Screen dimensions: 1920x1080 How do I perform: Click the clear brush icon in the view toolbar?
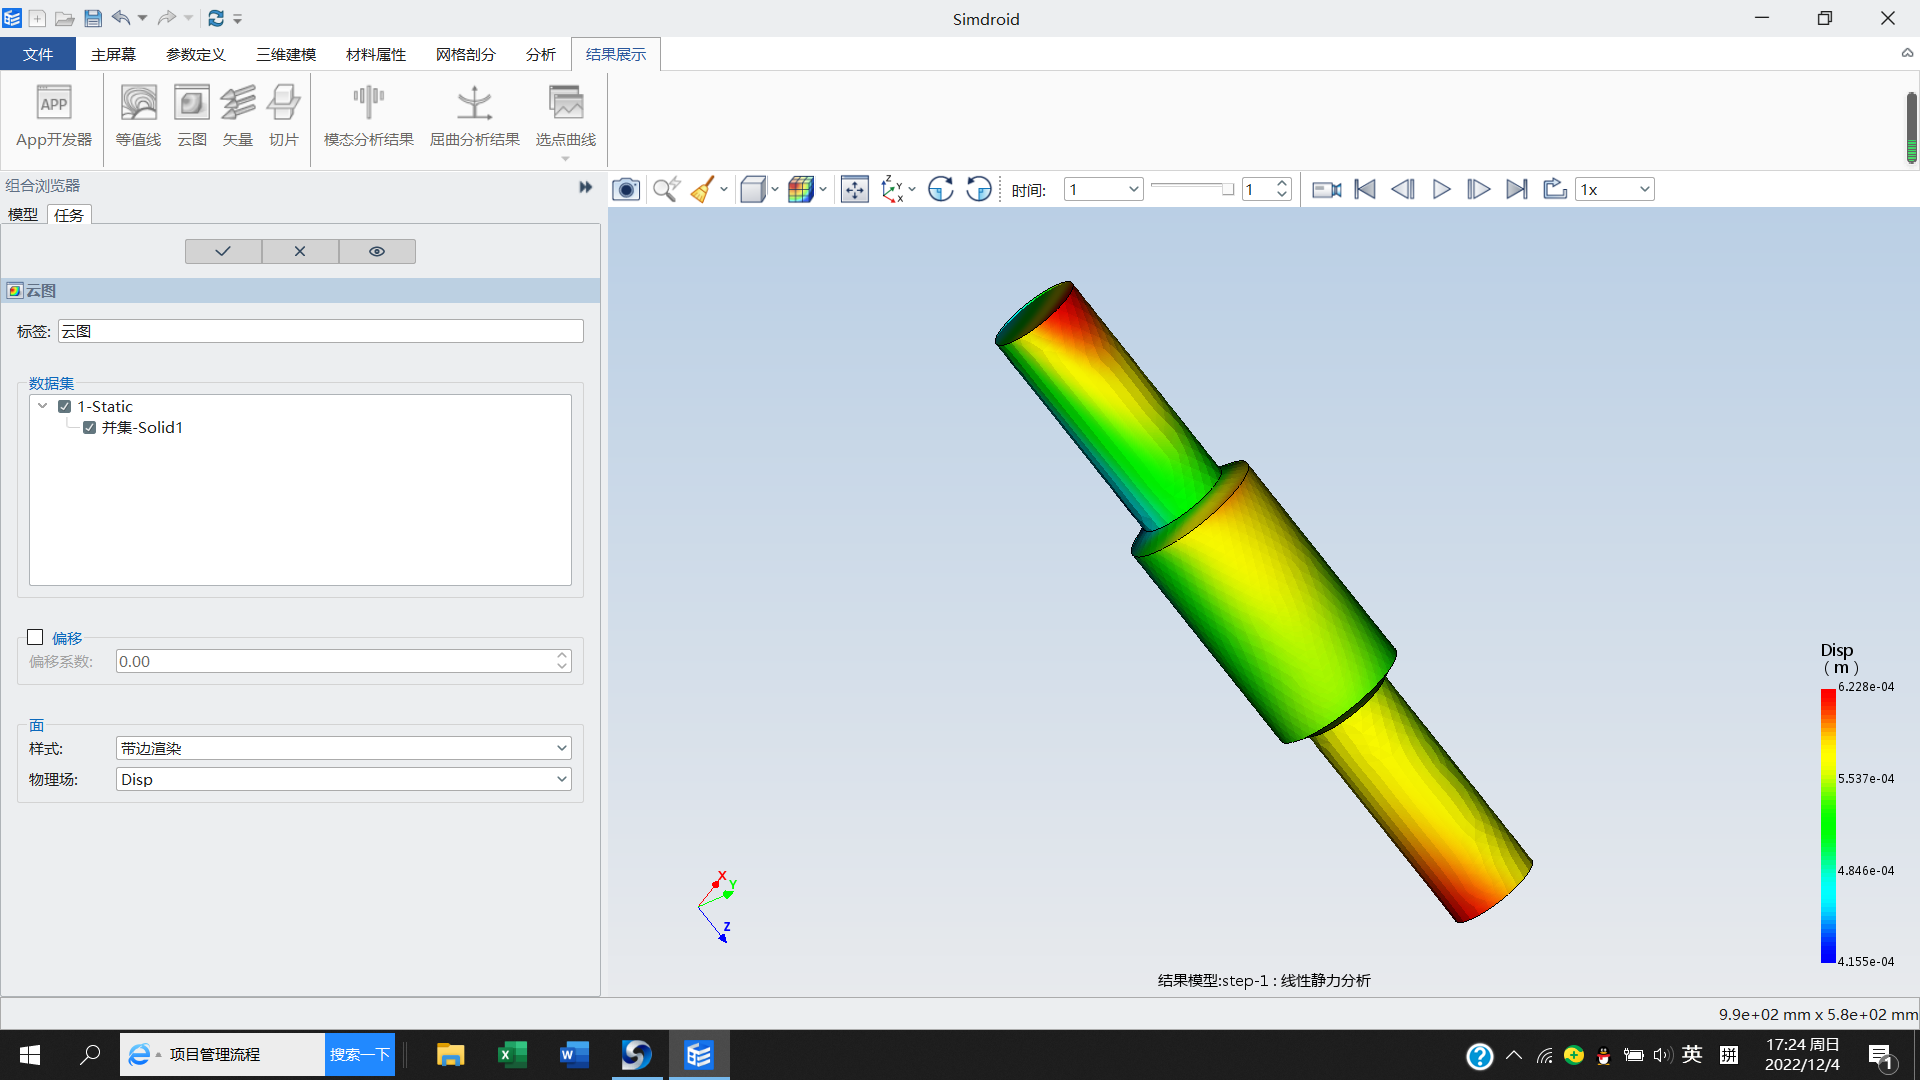[703, 189]
